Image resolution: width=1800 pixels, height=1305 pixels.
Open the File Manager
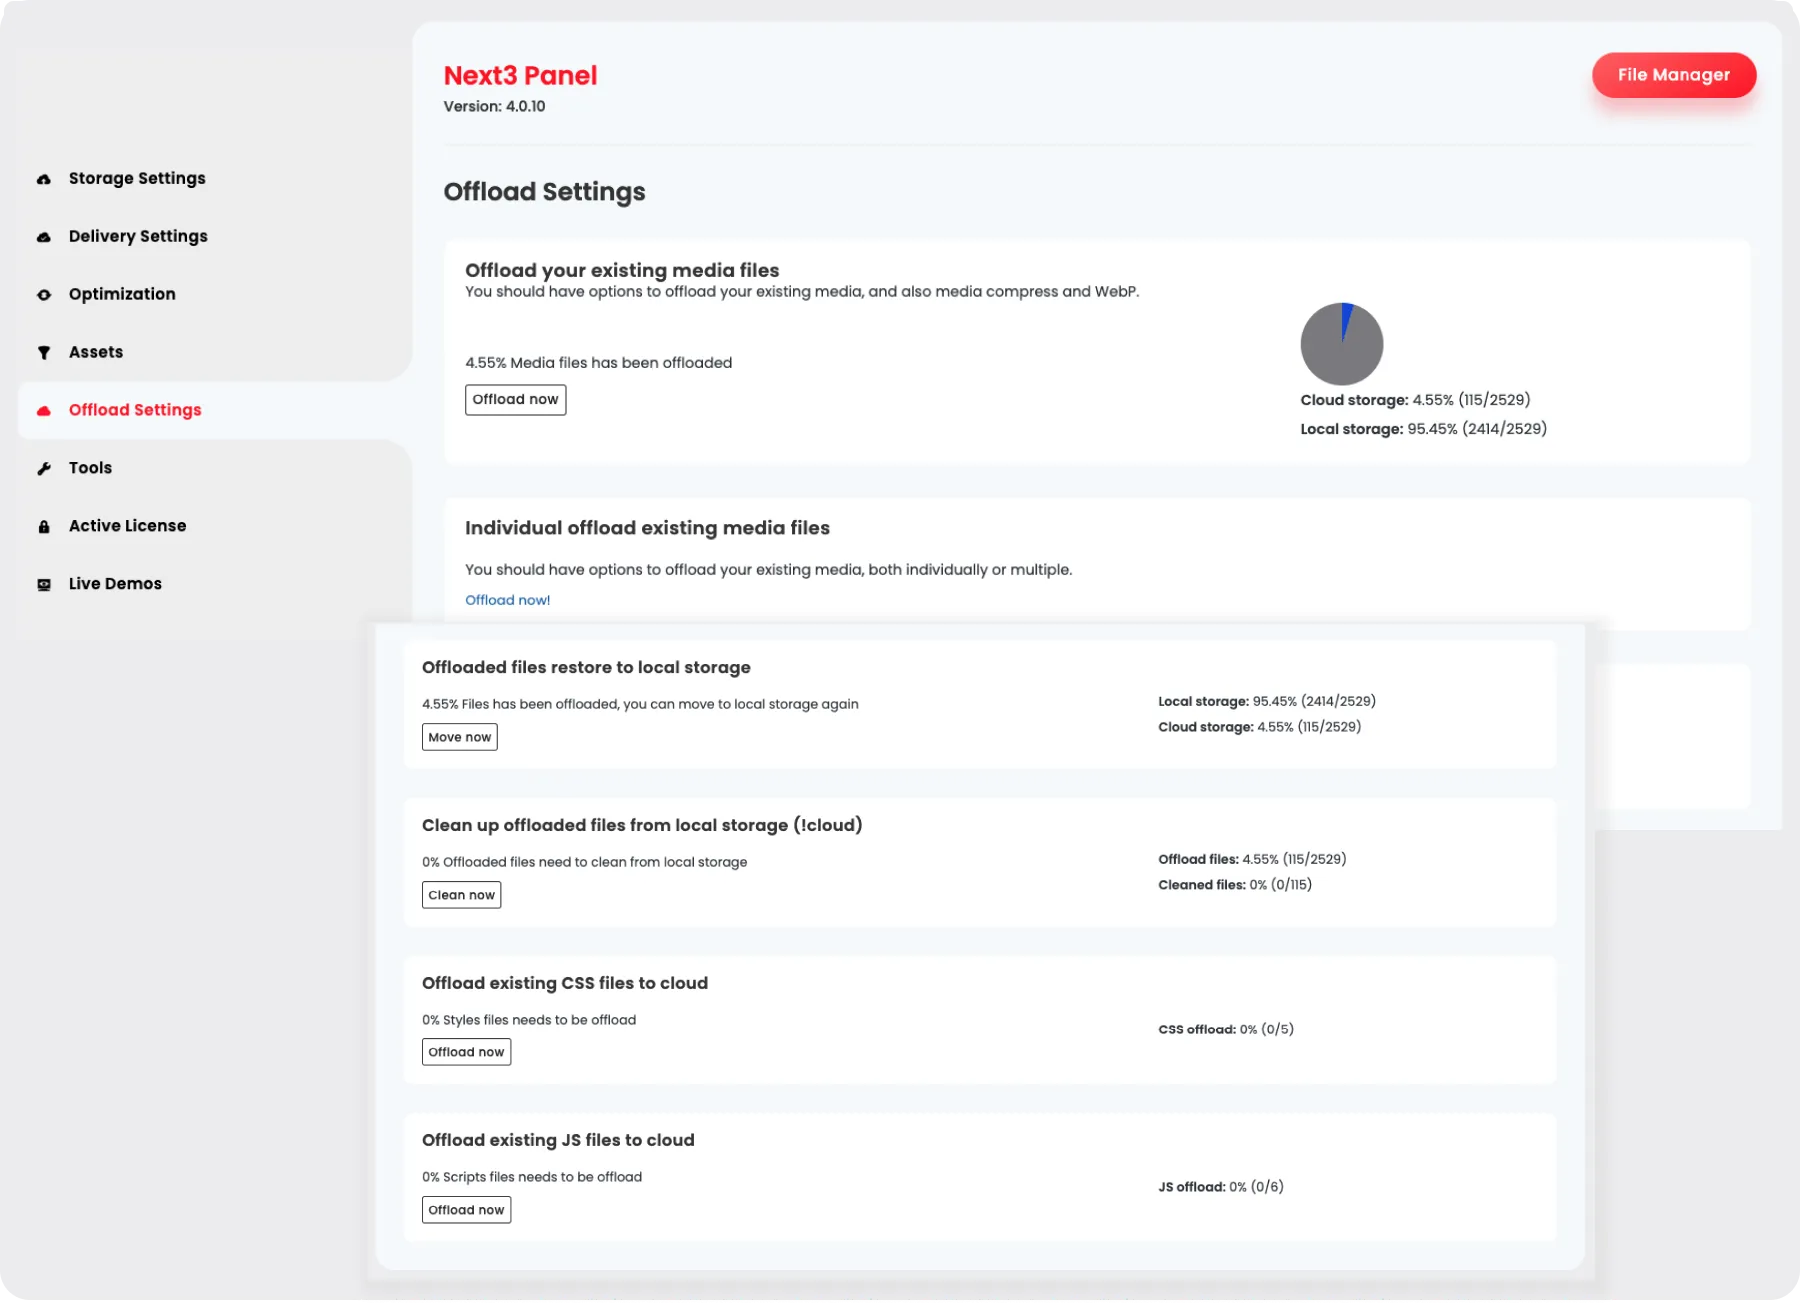tap(1674, 75)
